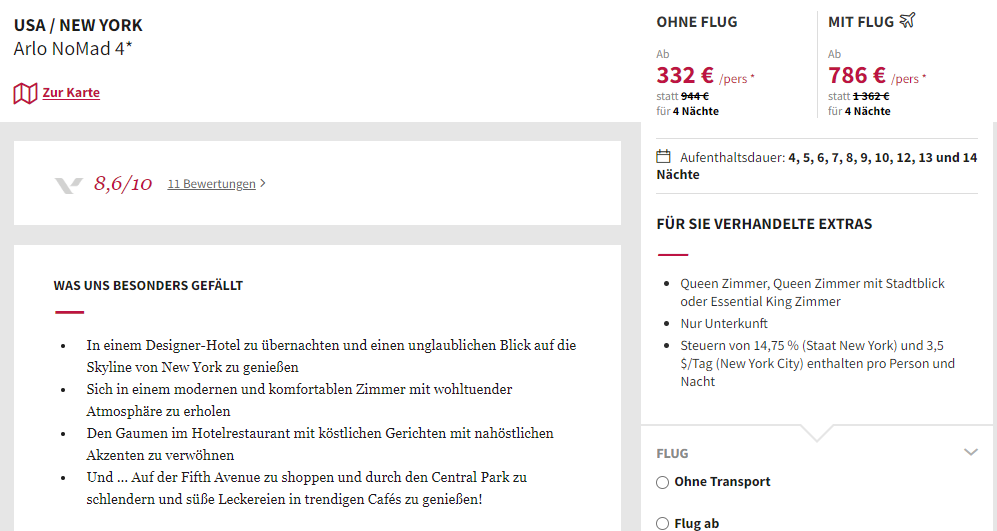Click the map icon beside Zur Karte
Image resolution: width=997 pixels, height=531 pixels.
click(25, 93)
